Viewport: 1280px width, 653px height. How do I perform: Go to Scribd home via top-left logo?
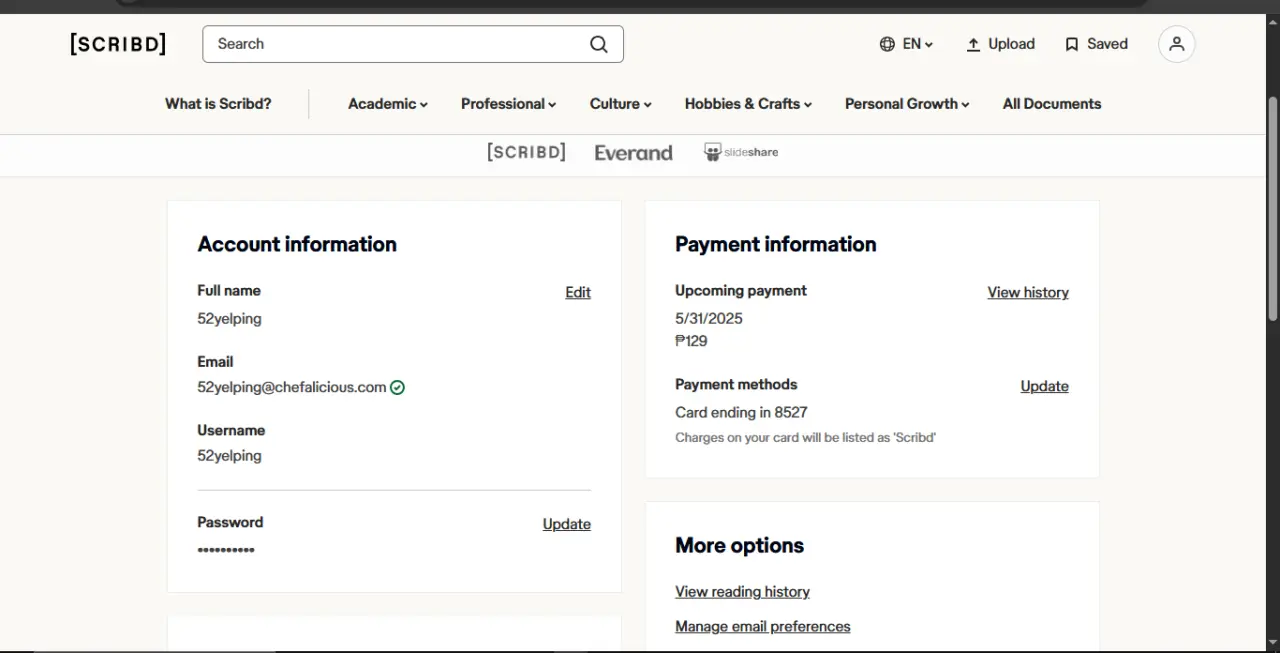(118, 44)
